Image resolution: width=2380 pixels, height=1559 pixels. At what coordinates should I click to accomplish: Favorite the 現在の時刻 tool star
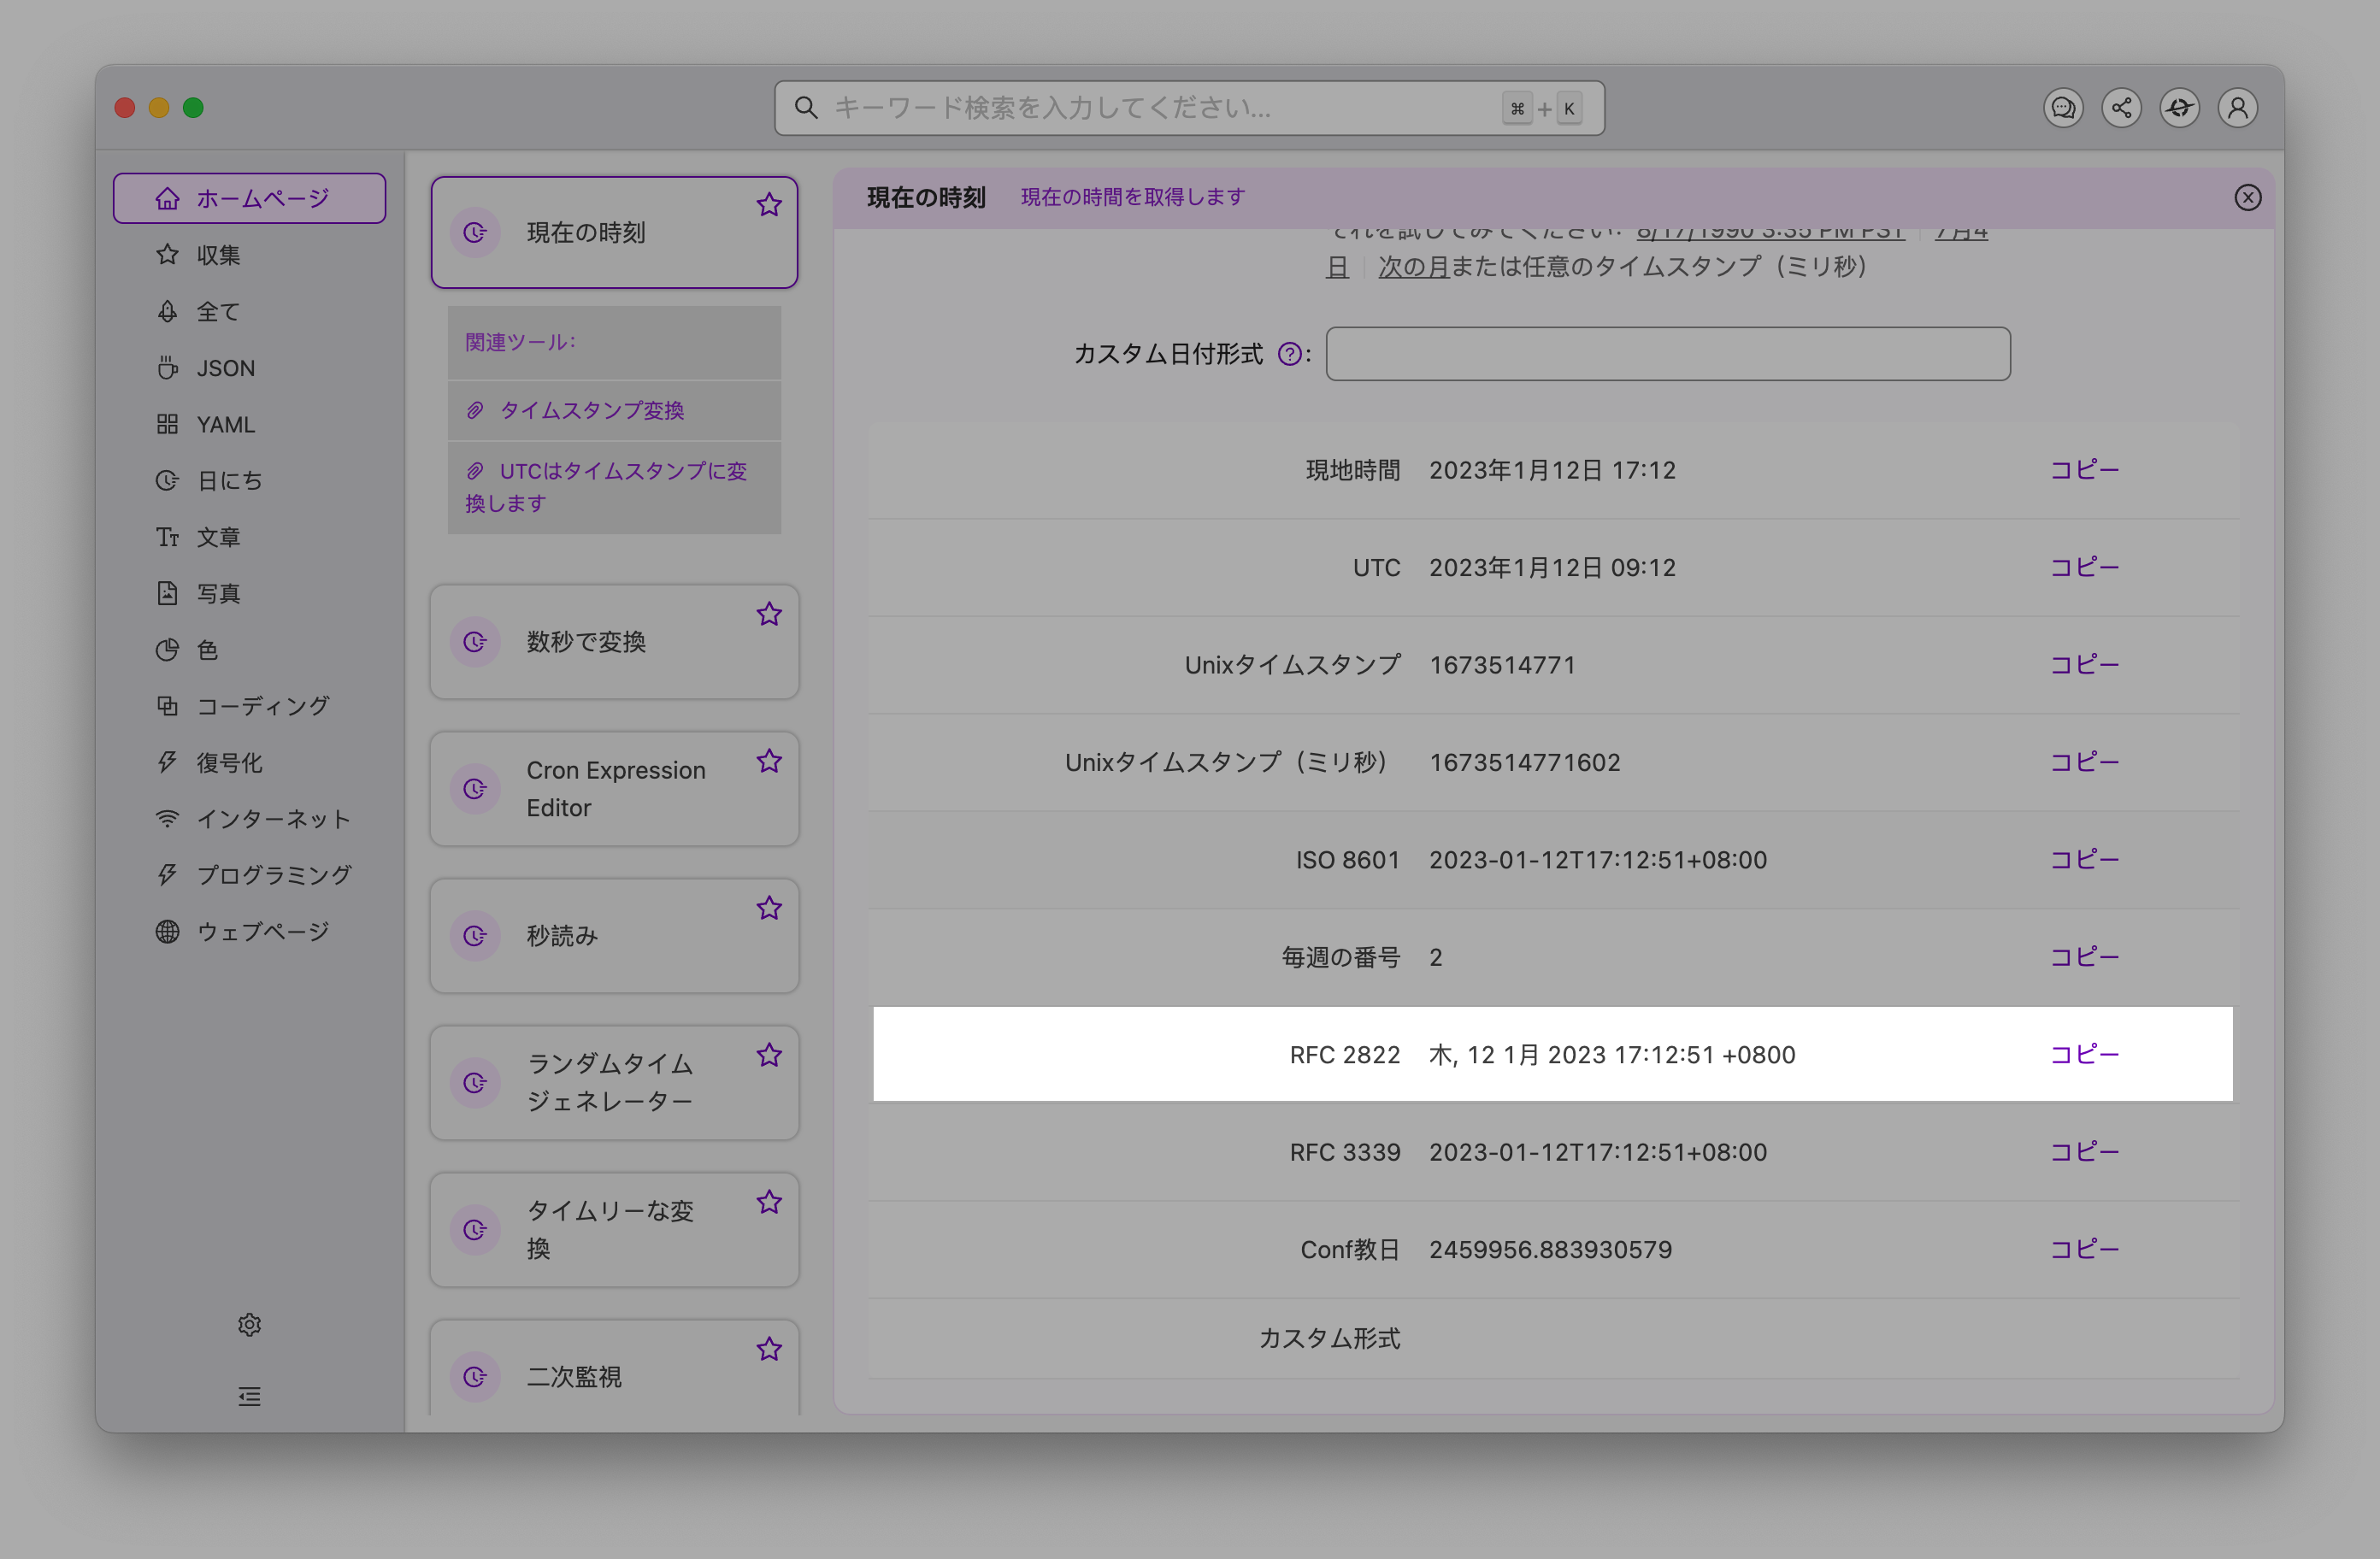769,205
